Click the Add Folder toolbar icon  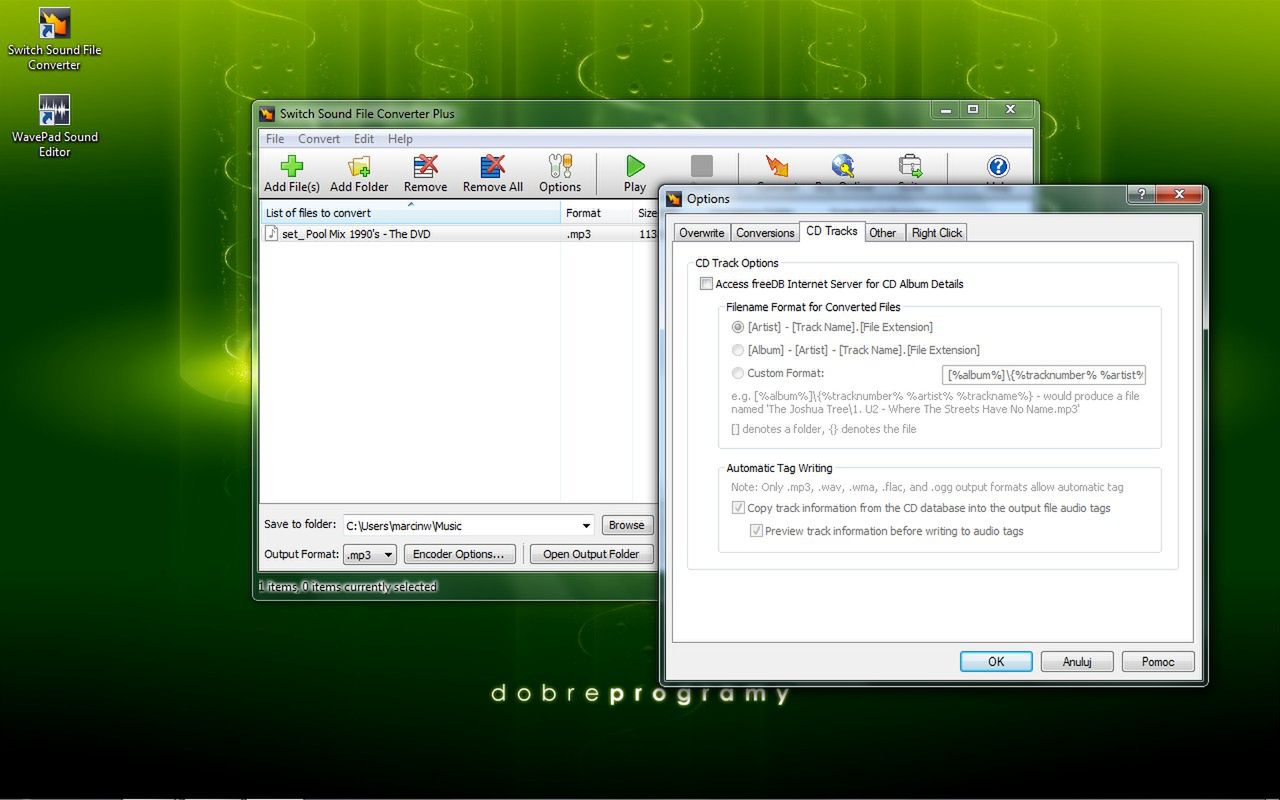tap(359, 166)
